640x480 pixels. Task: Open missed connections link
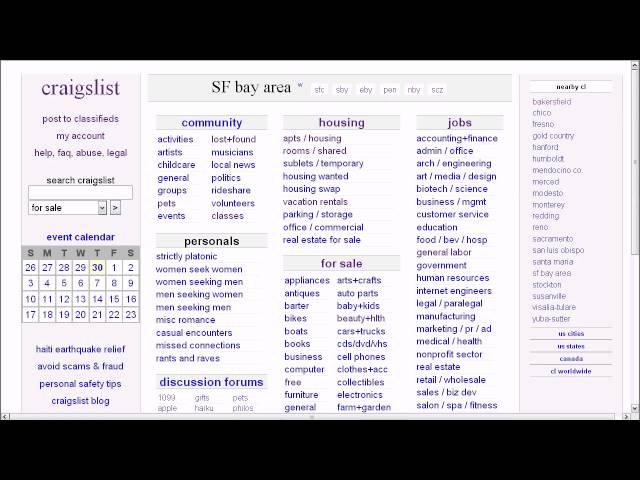[198, 345]
